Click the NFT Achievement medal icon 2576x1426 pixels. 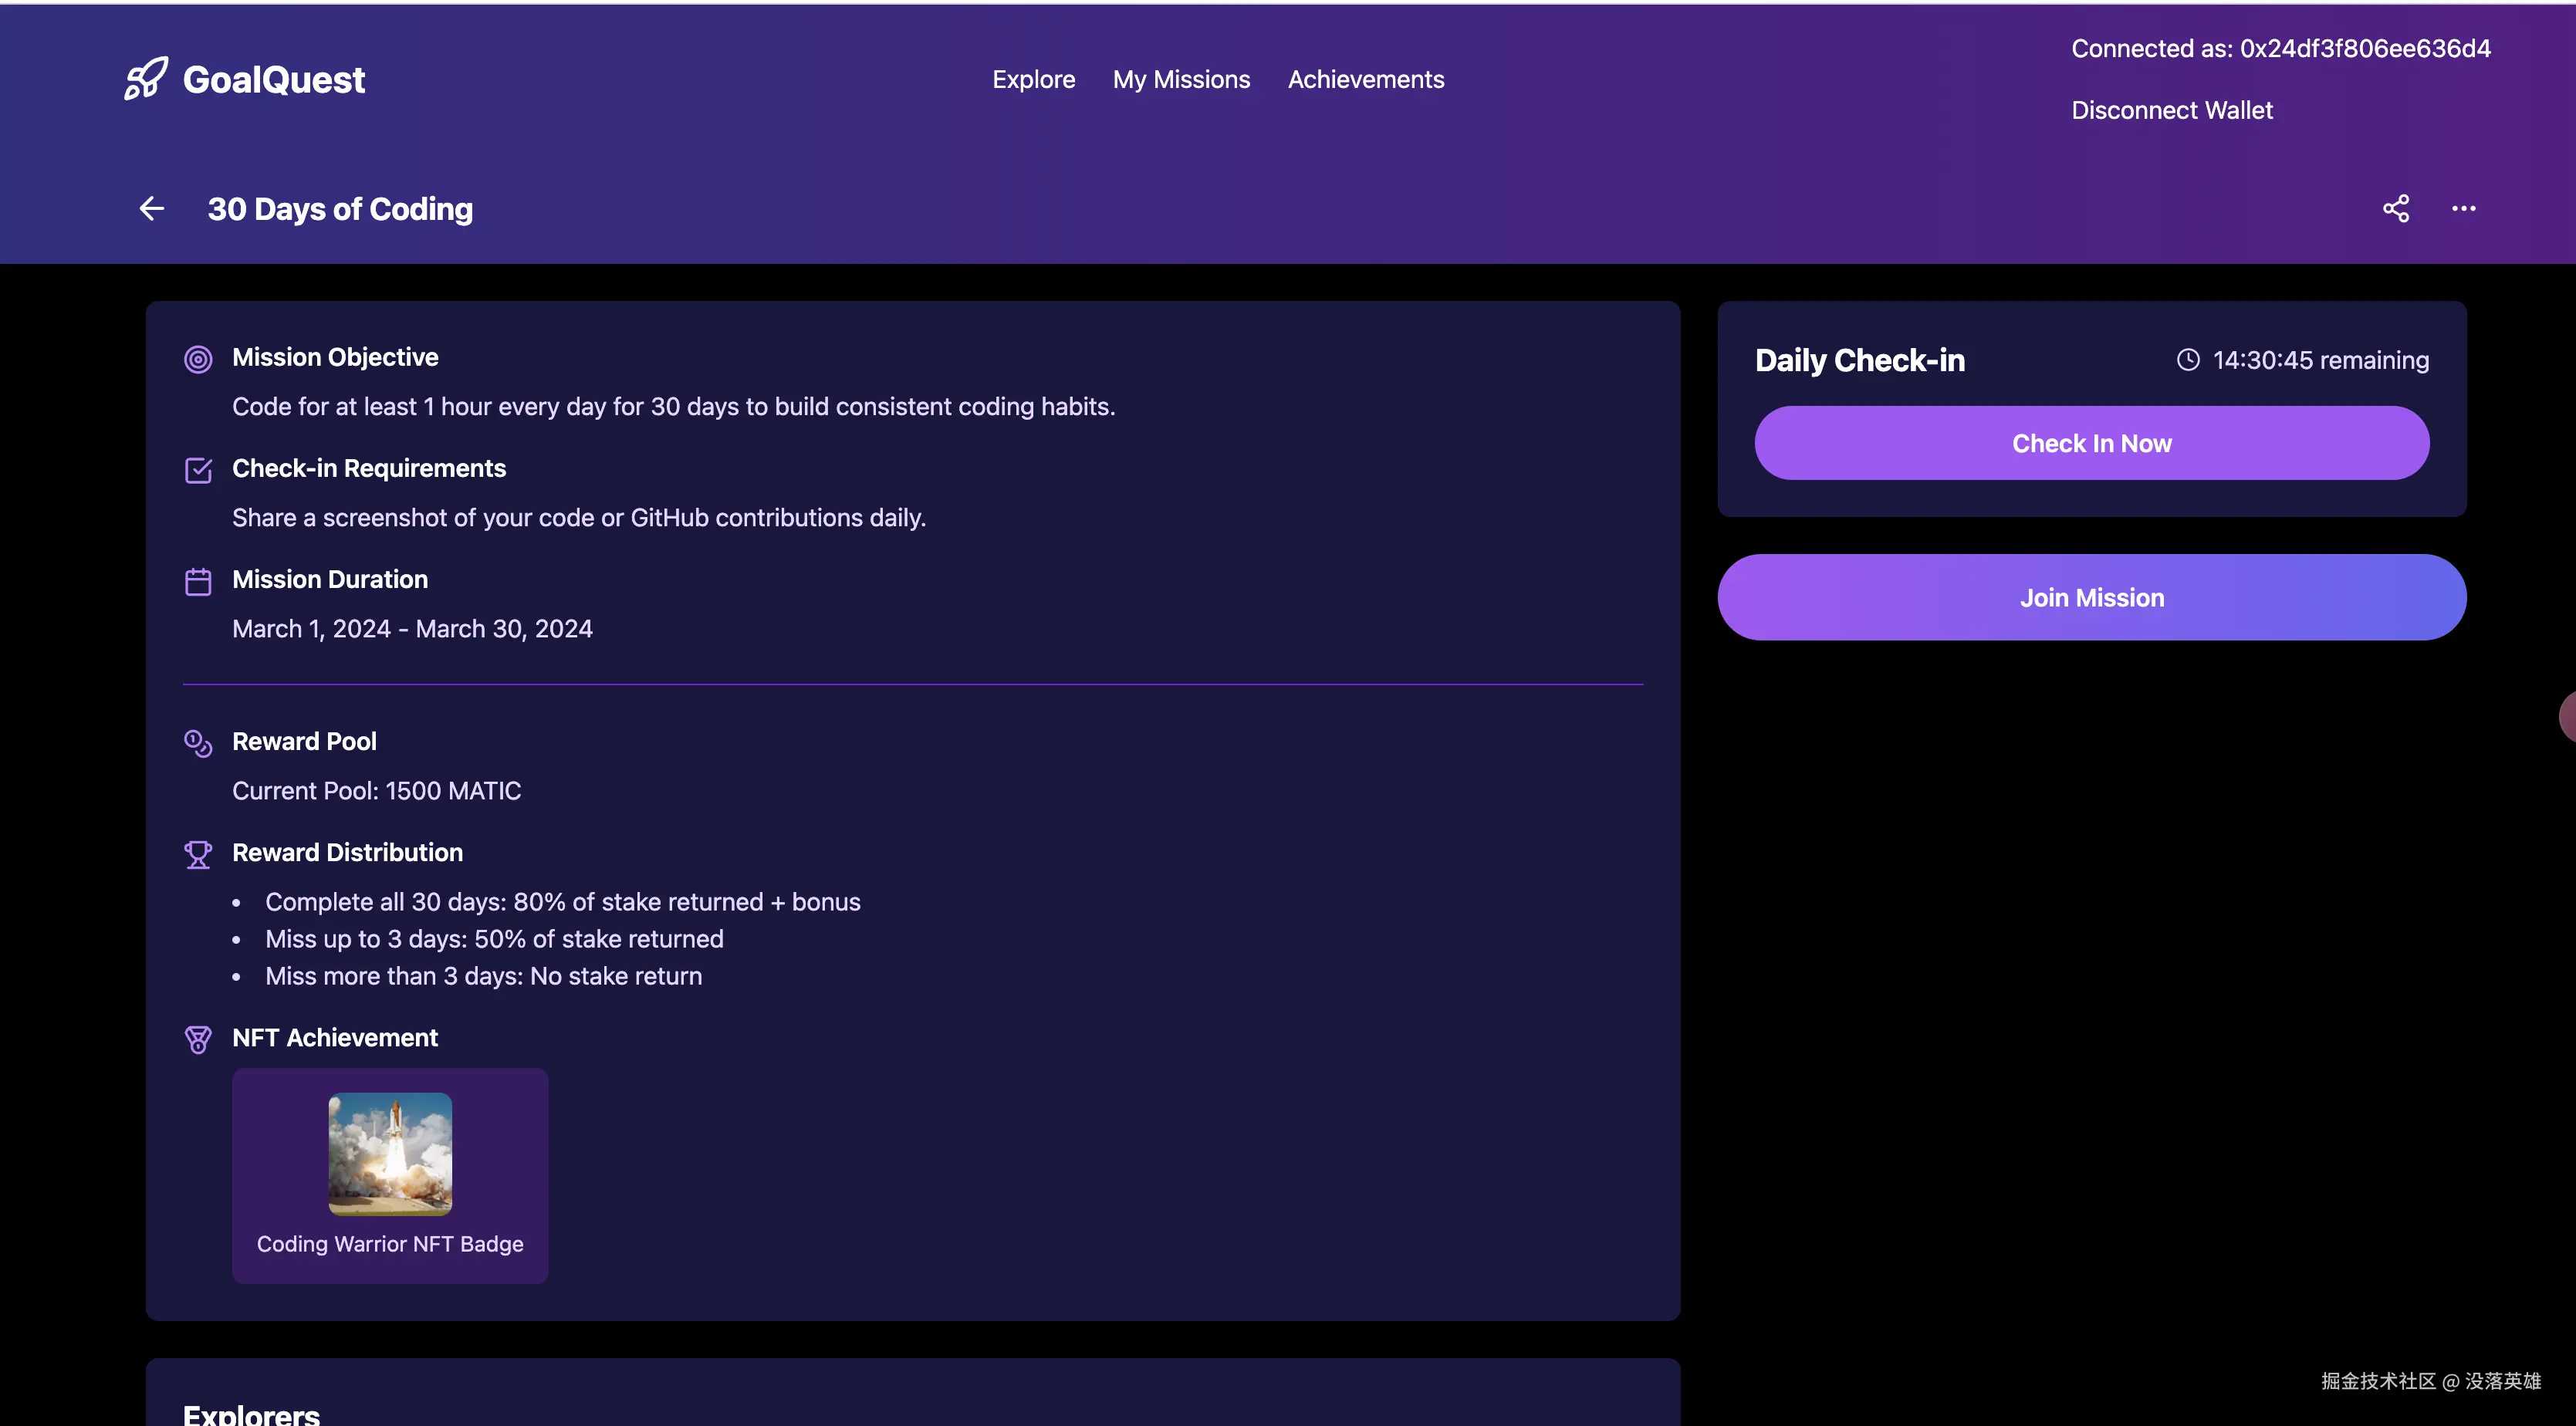(198, 1039)
